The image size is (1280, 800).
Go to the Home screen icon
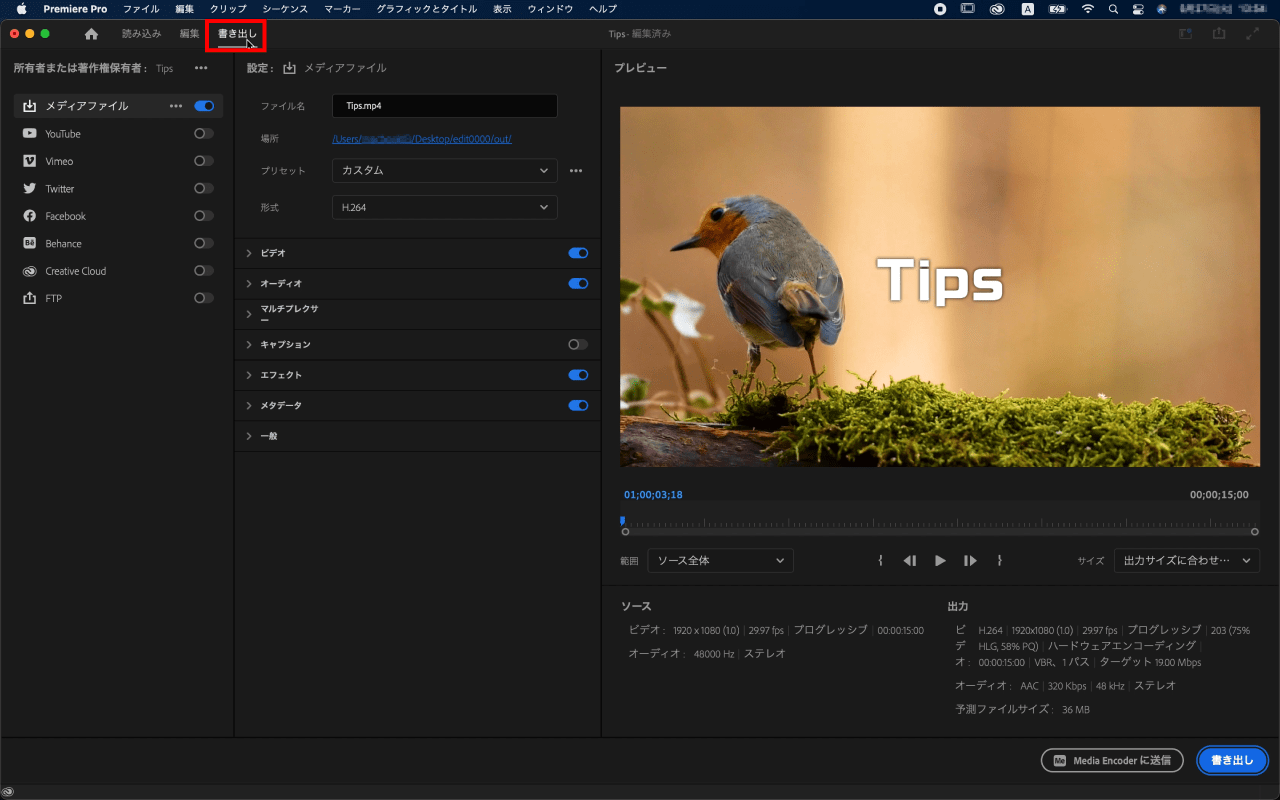91,34
